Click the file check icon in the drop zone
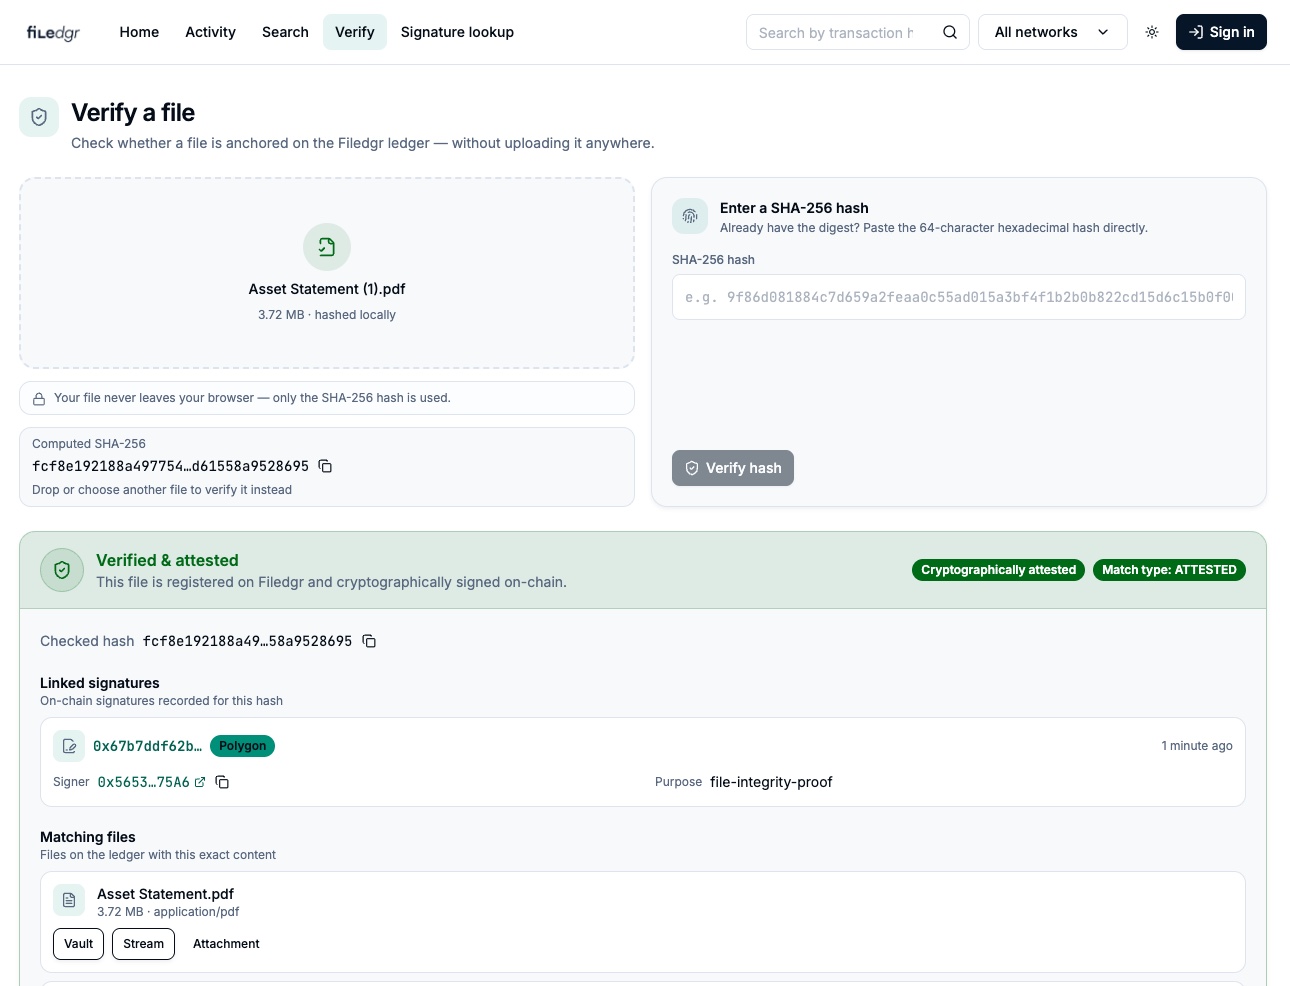This screenshot has height=986, width=1290. tap(327, 247)
